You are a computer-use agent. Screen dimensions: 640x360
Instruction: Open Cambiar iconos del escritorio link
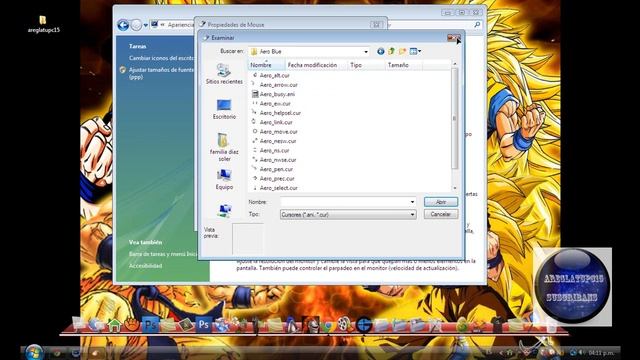tap(162, 58)
